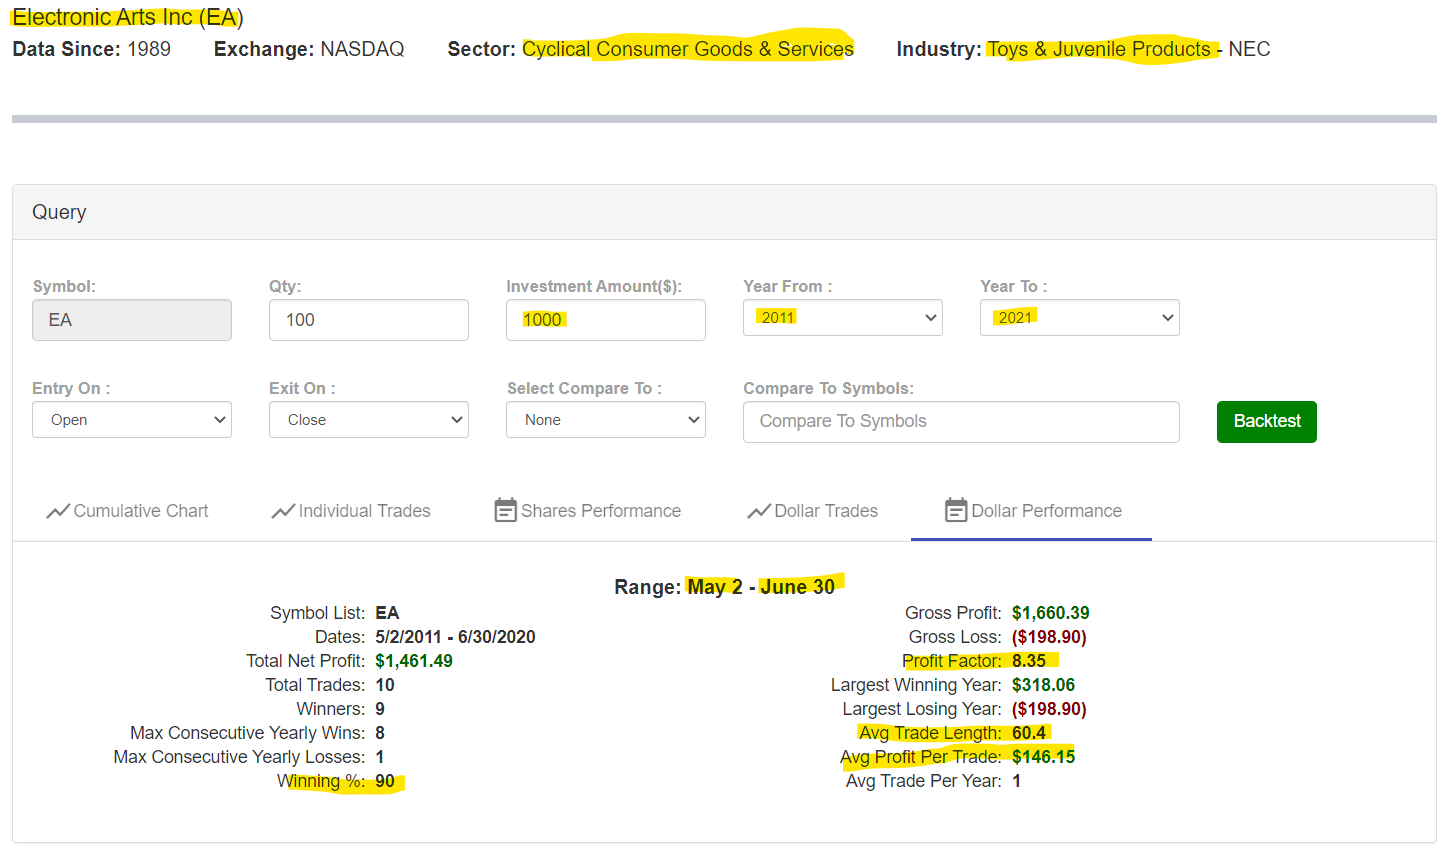1452x850 pixels.
Task: Click the Qty input field
Action: tap(368, 320)
